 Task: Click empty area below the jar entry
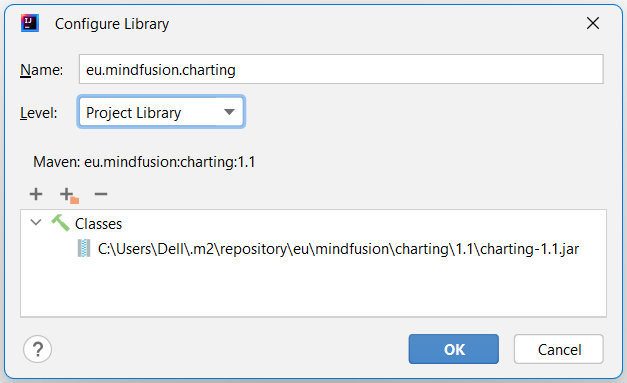313,288
